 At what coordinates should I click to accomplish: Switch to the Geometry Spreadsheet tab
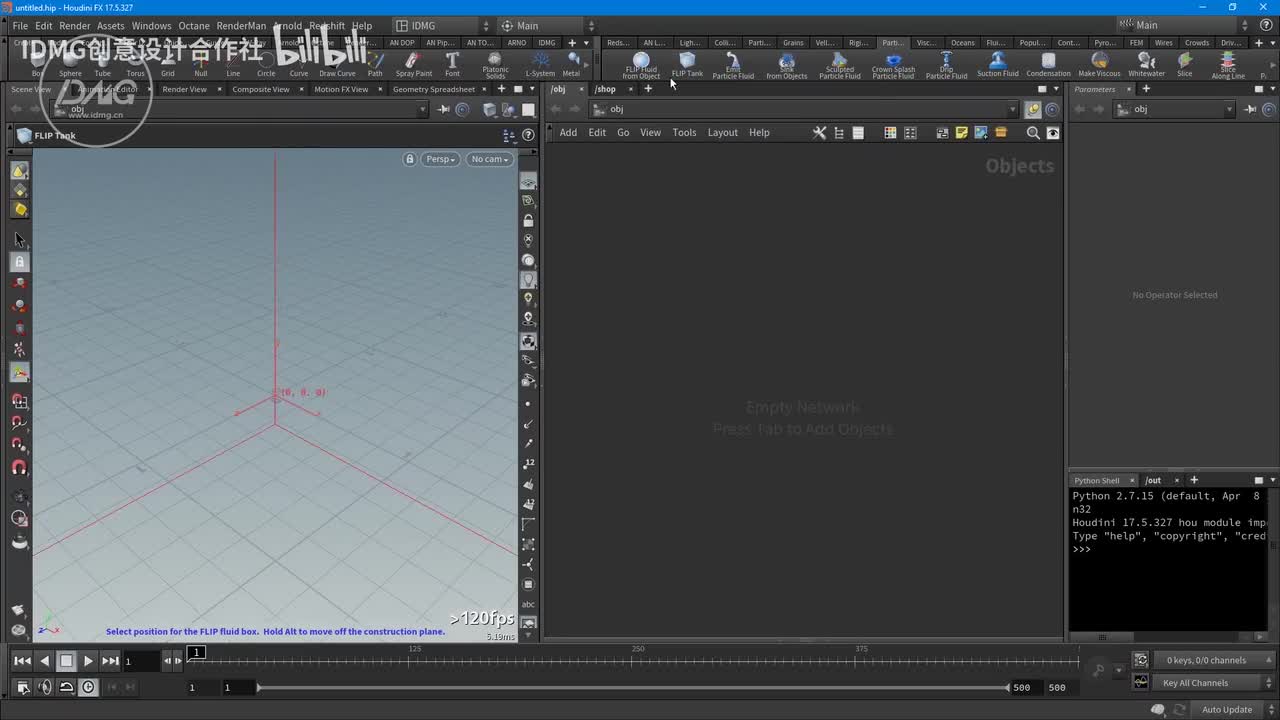click(x=433, y=89)
